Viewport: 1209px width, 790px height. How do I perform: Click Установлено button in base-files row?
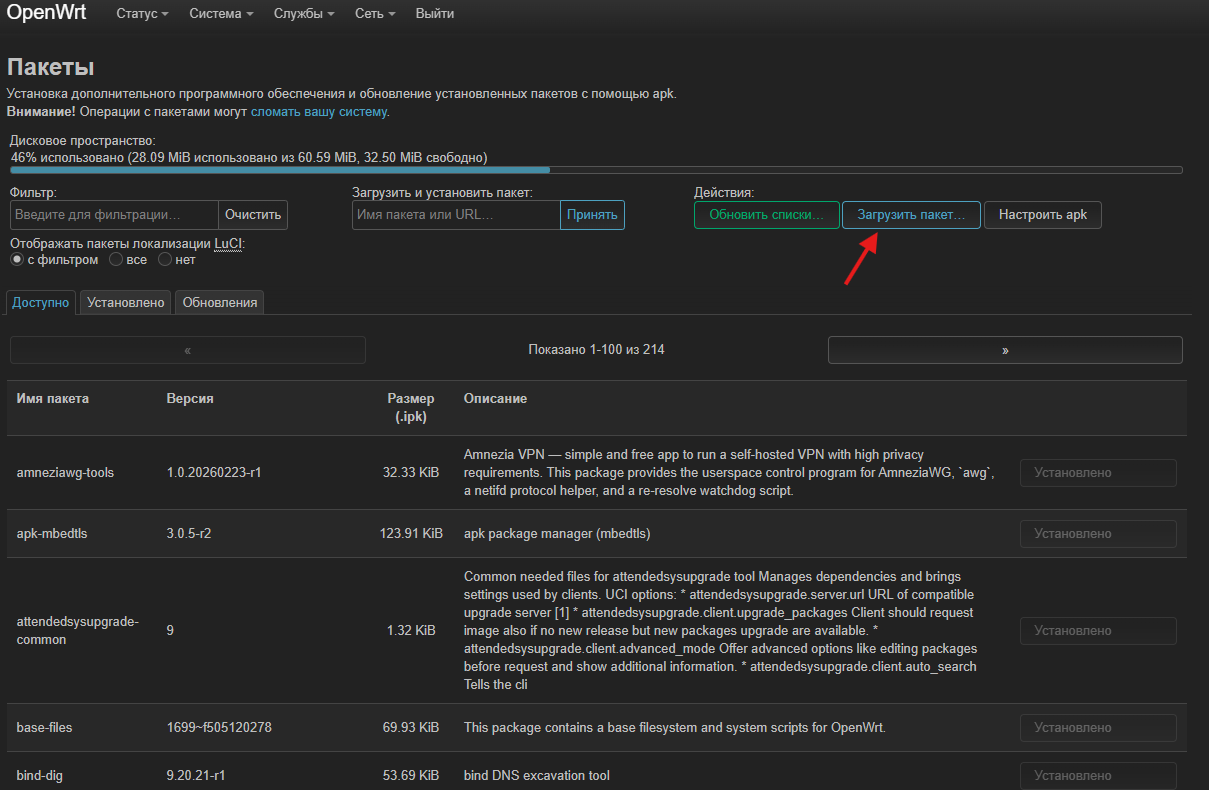tap(1098, 728)
